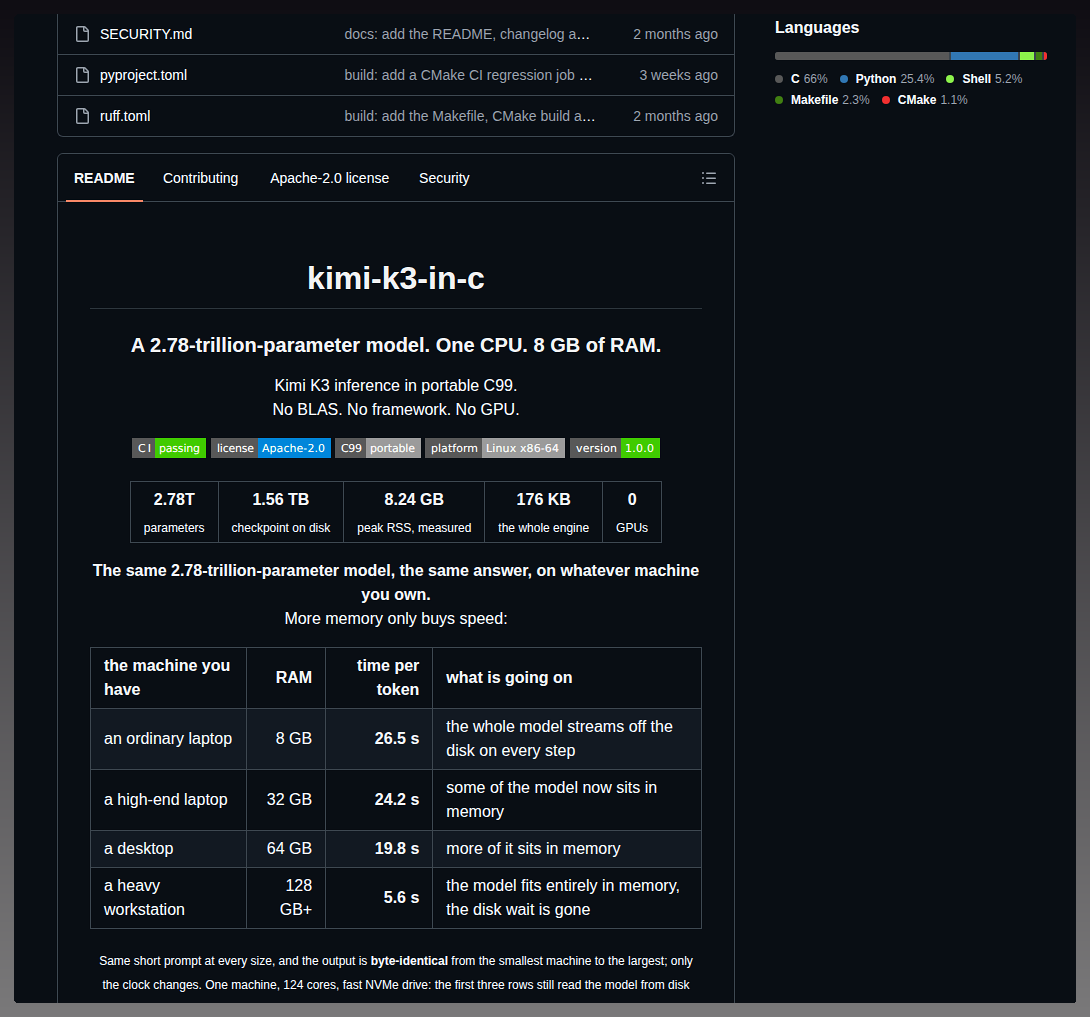Screen dimensions: 1090x1017
Task: Click the '2 months ago' timestamp for SECURITY.md
Action: tap(675, 34)
